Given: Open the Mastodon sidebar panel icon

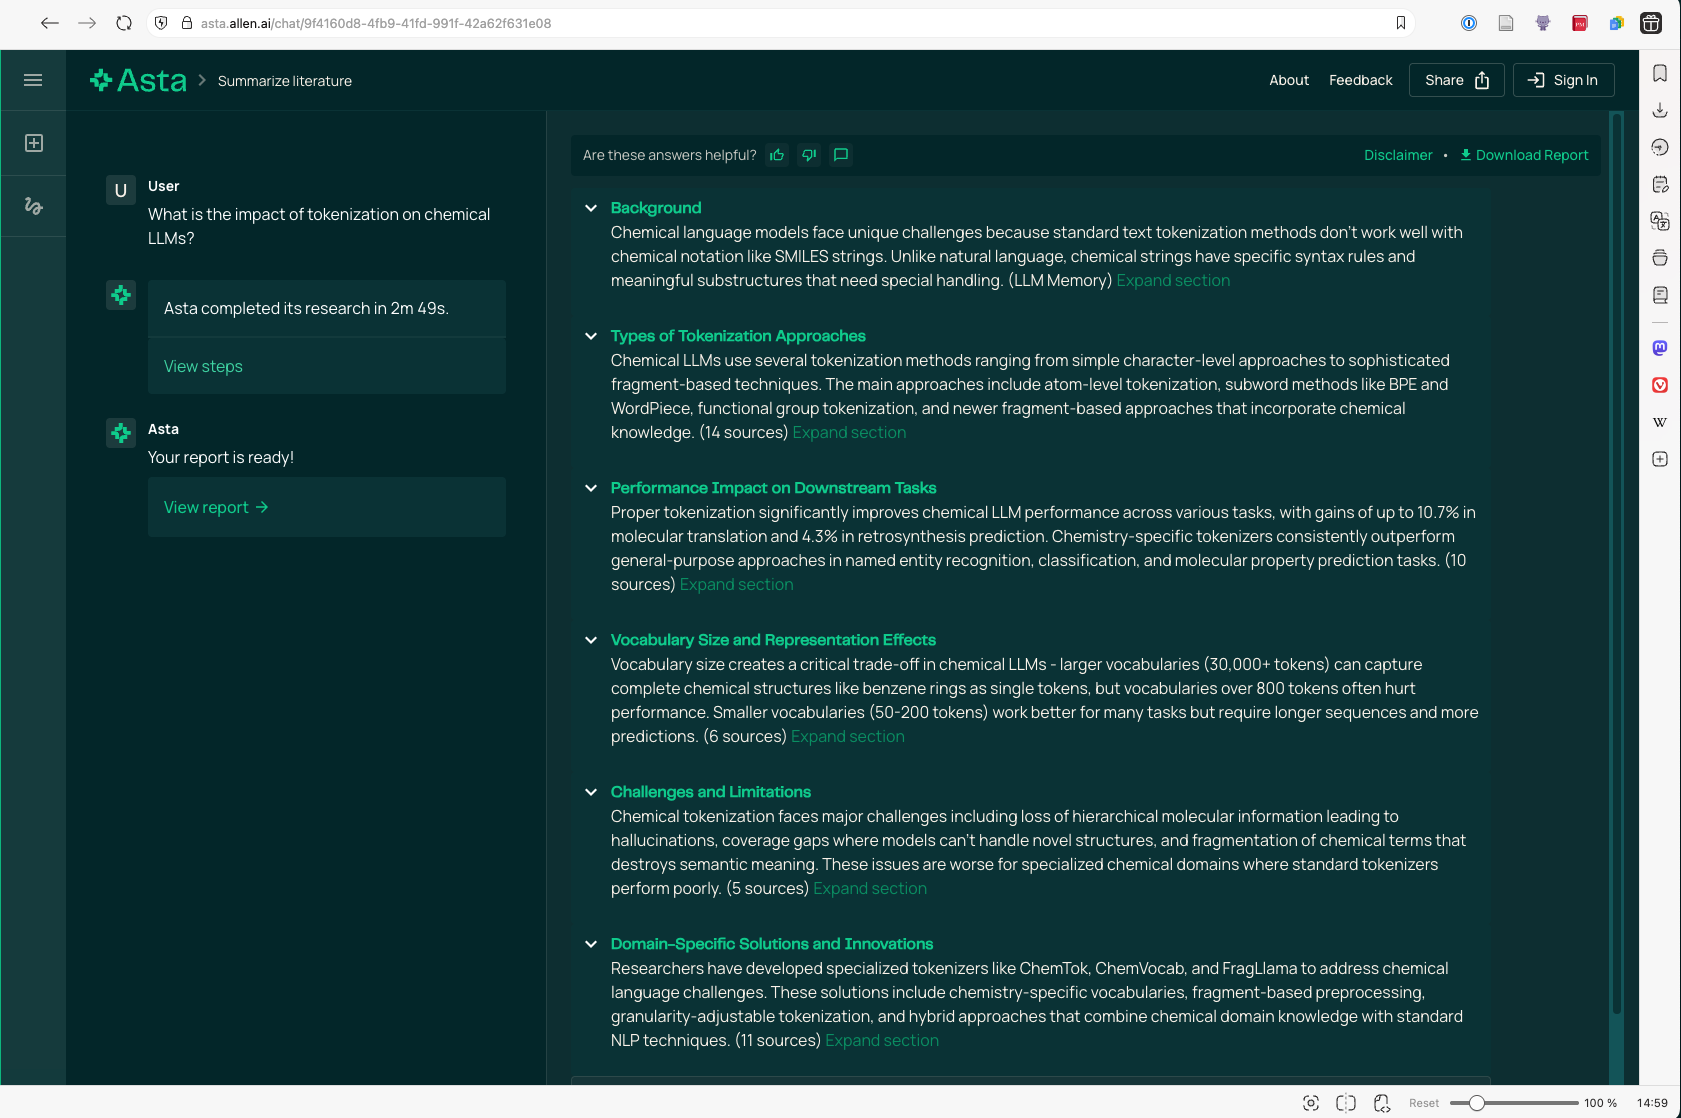Looking at the screenshot, I should pyautogui.click(x=1660, y=348).
